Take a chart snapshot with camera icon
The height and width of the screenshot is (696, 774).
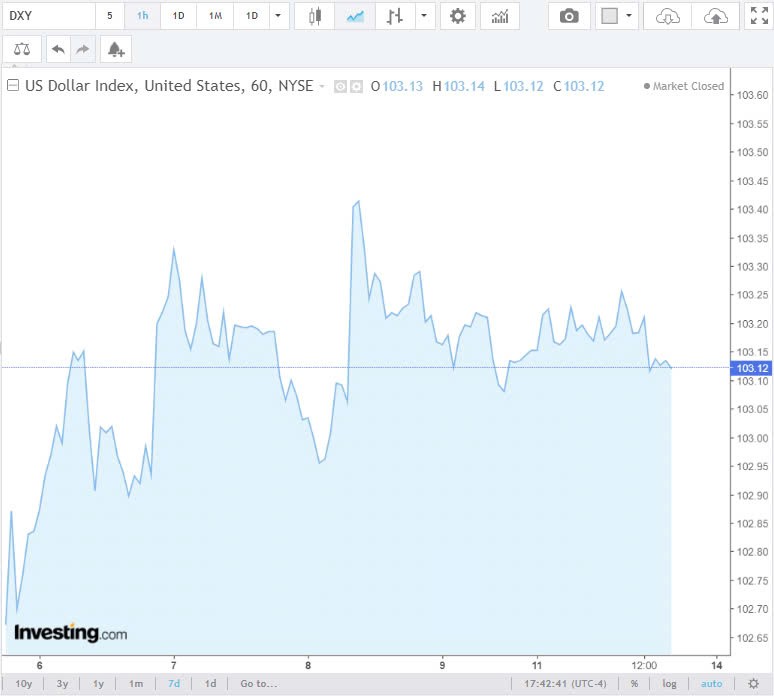point(569,16)
